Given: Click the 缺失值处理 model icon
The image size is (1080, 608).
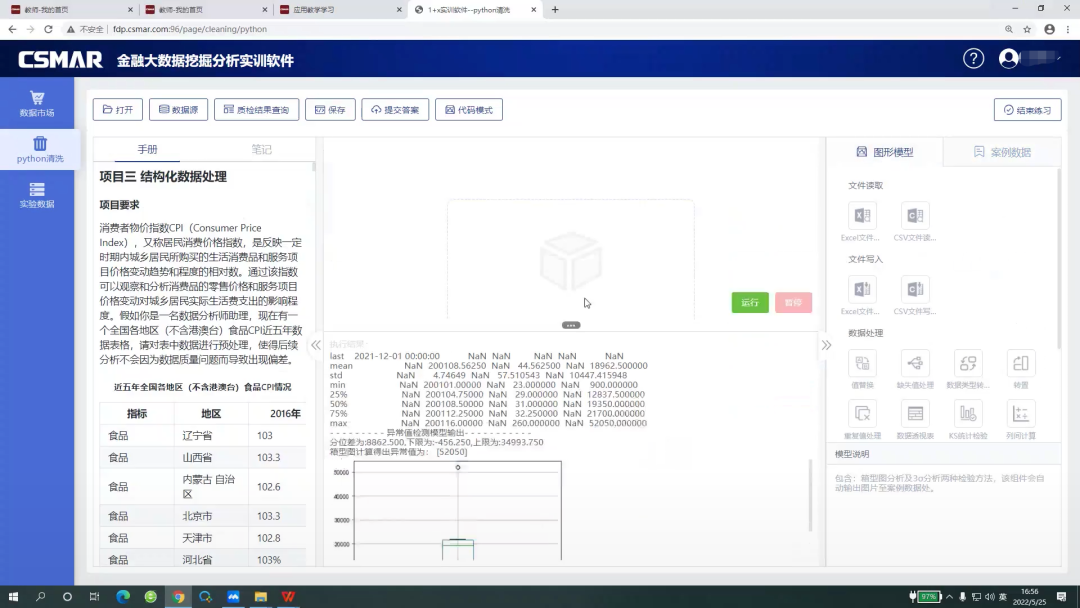Looking at the screenshot, I should 915,363.
